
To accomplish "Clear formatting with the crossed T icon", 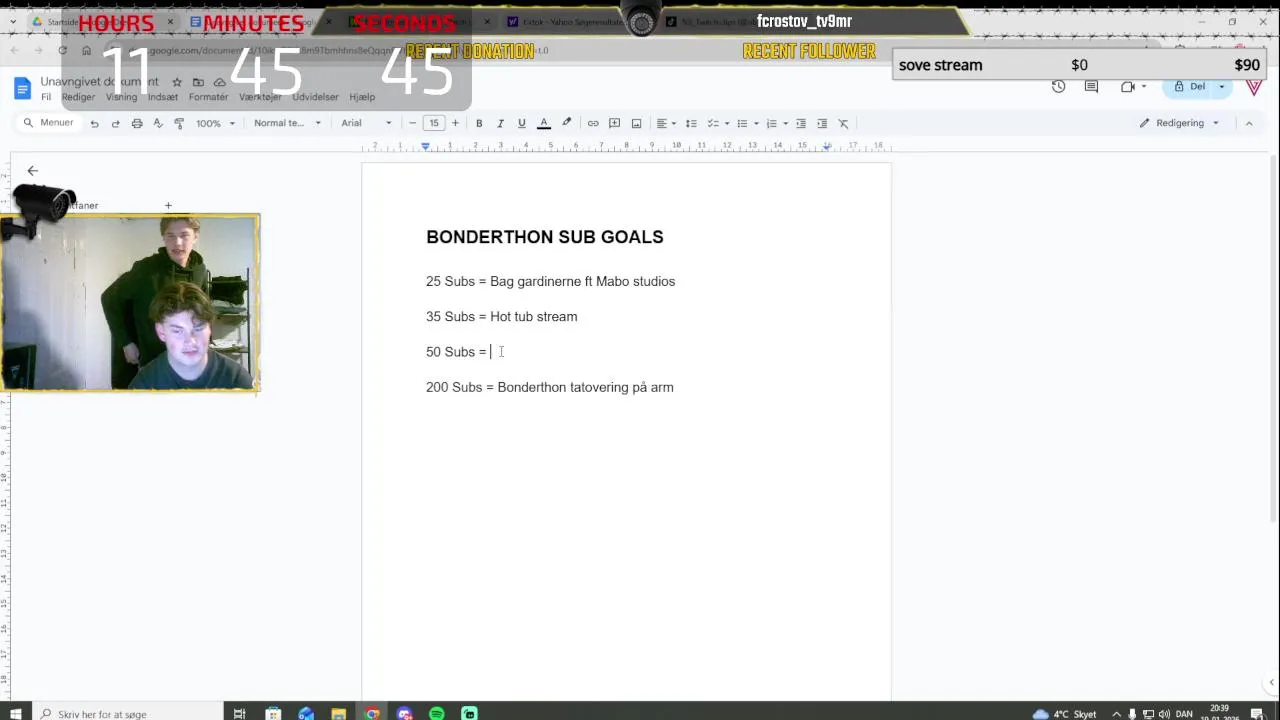I will pos(843,123).
